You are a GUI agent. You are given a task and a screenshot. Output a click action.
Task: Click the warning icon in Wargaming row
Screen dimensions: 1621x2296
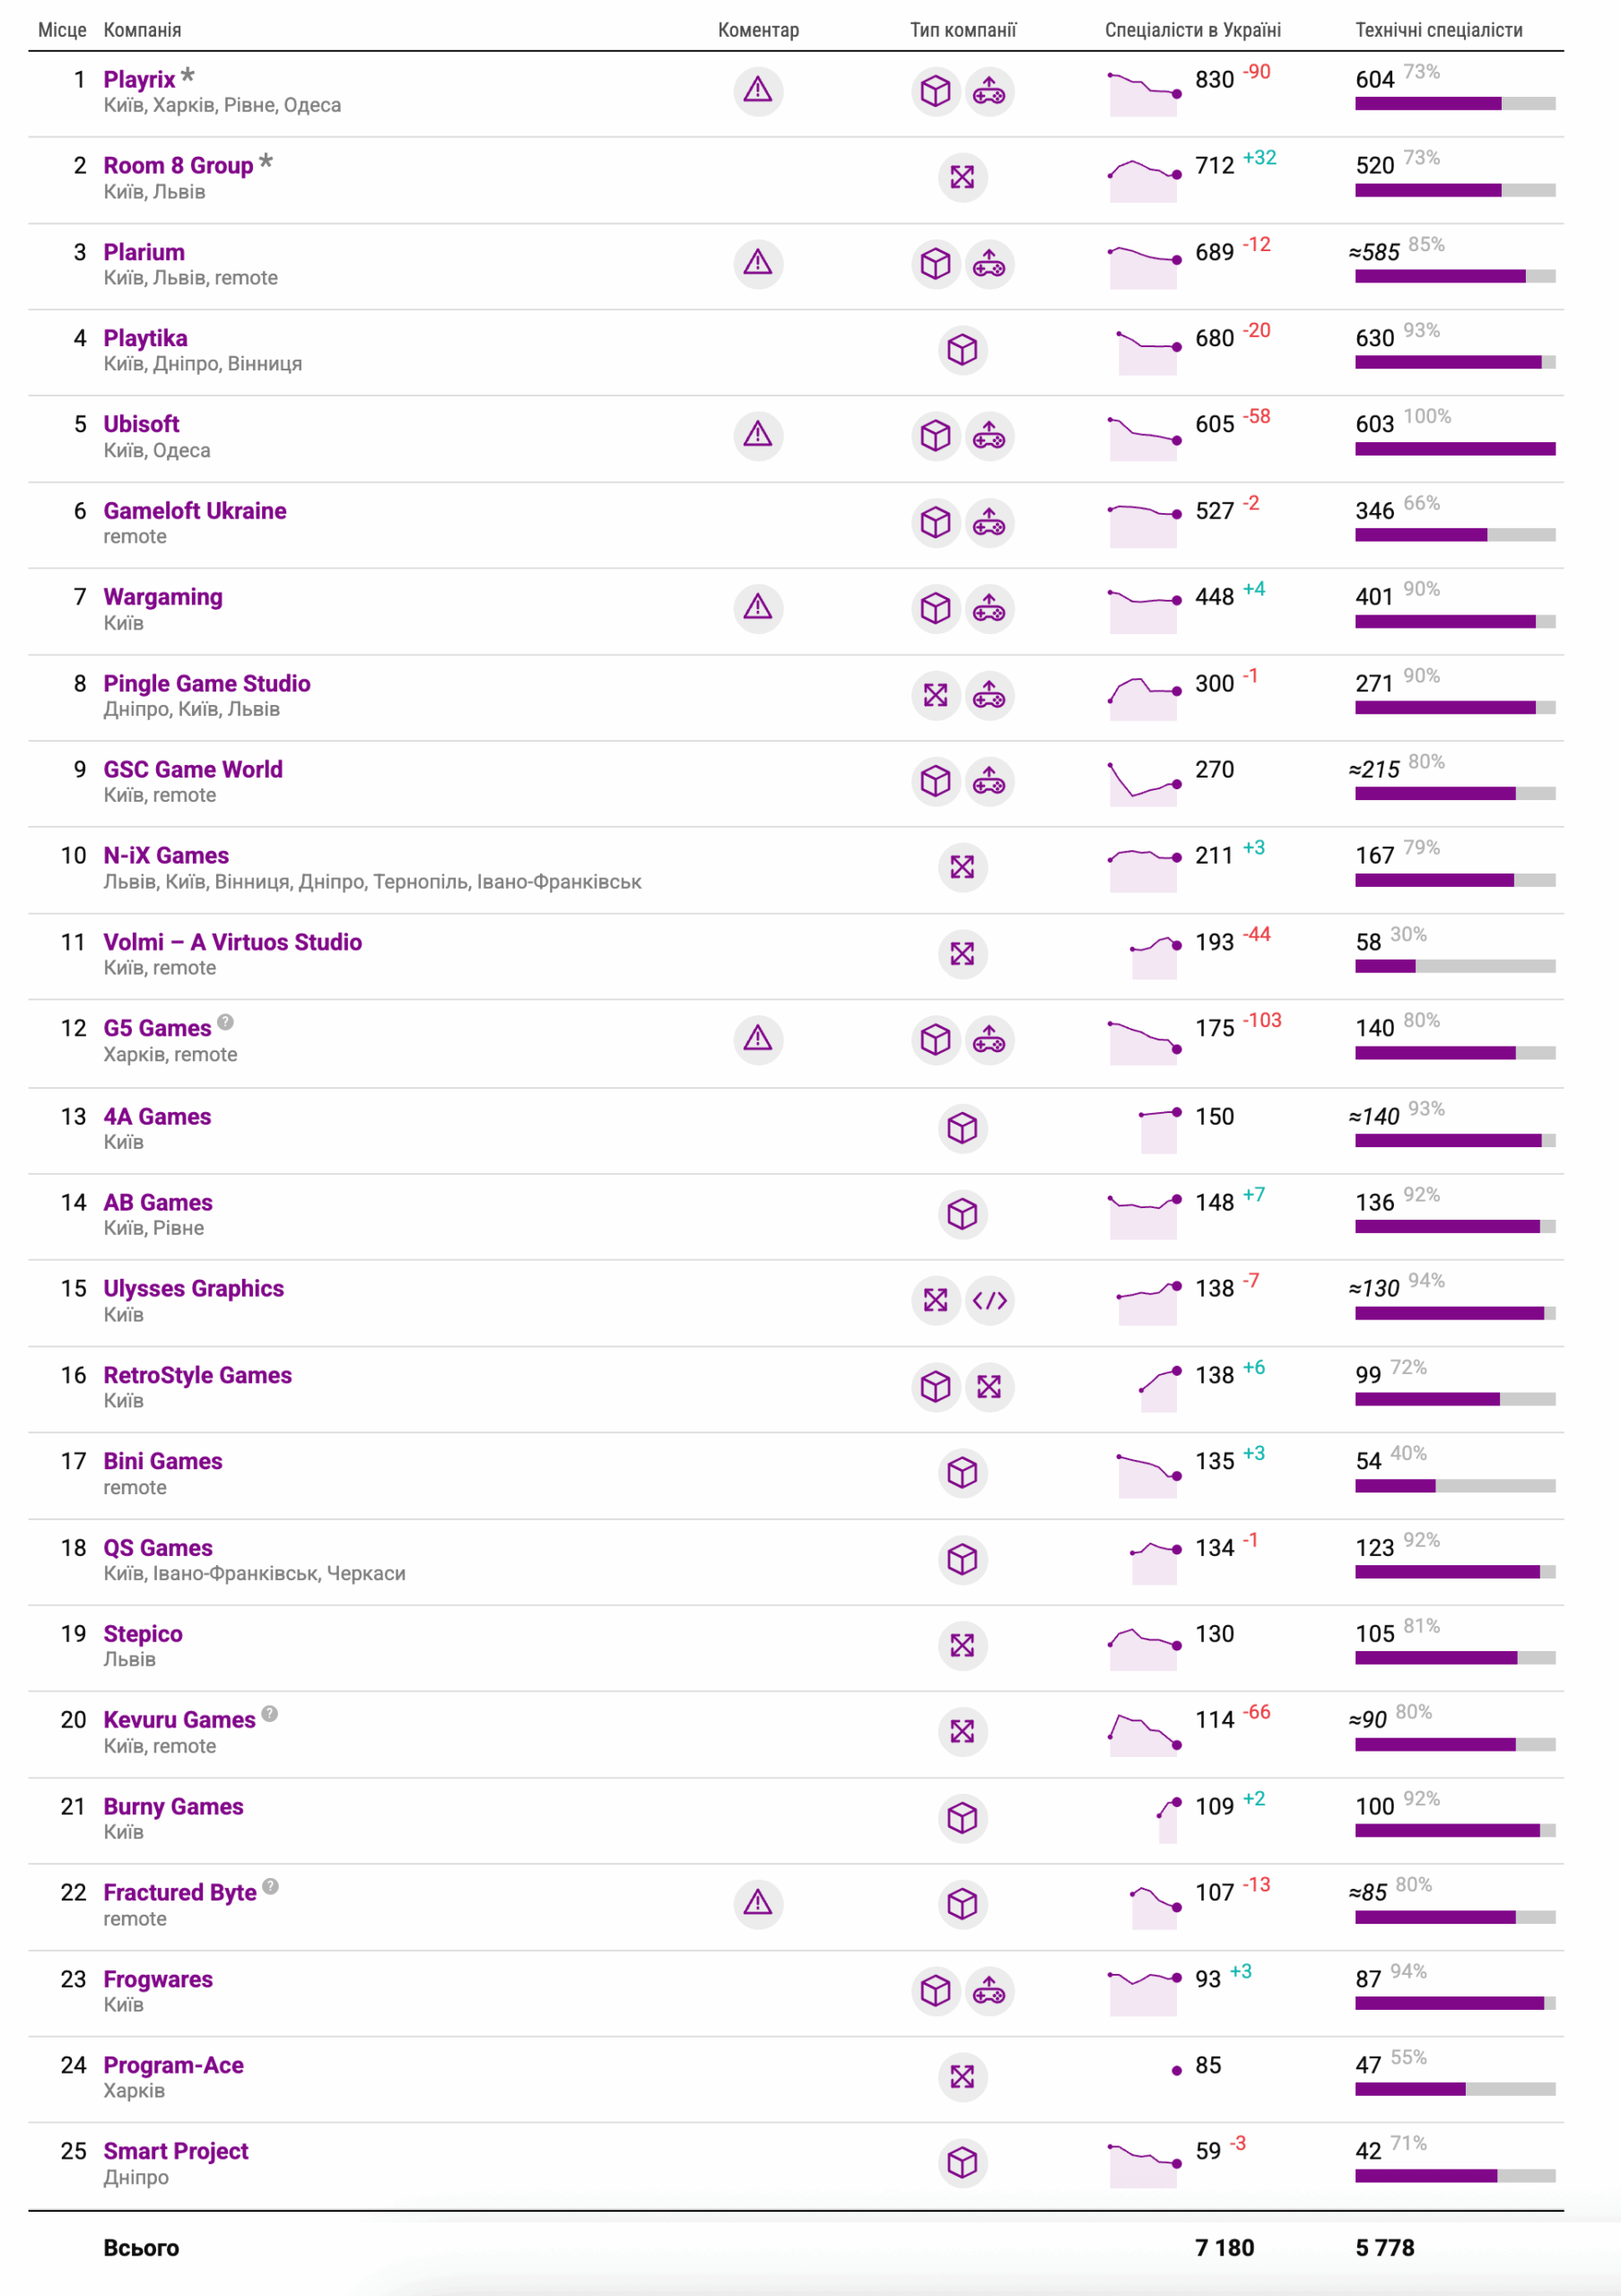[757, 608]
